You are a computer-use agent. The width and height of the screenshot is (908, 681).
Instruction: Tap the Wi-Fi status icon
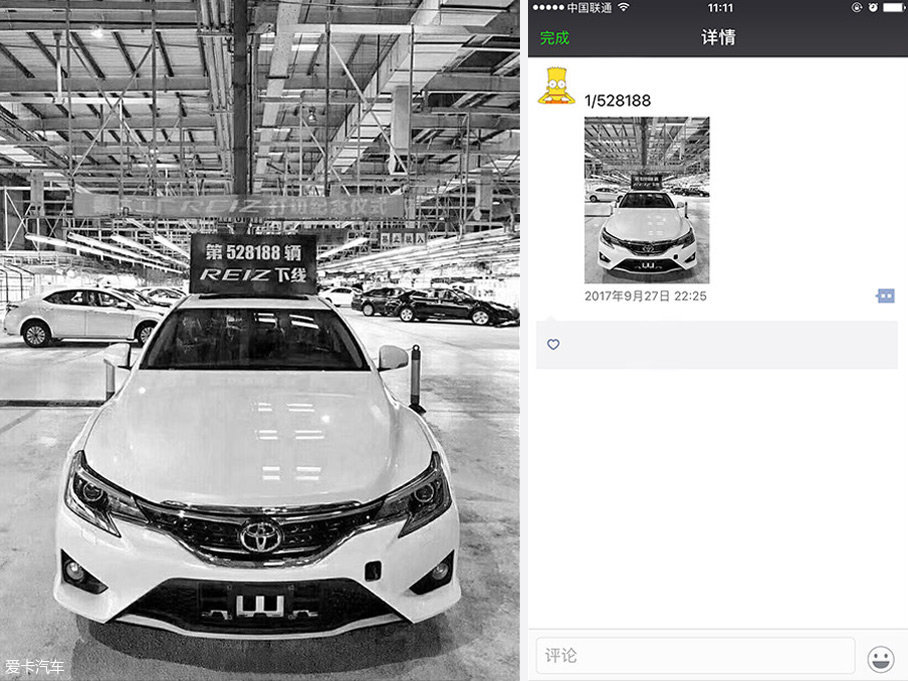[x=624, y=8]
